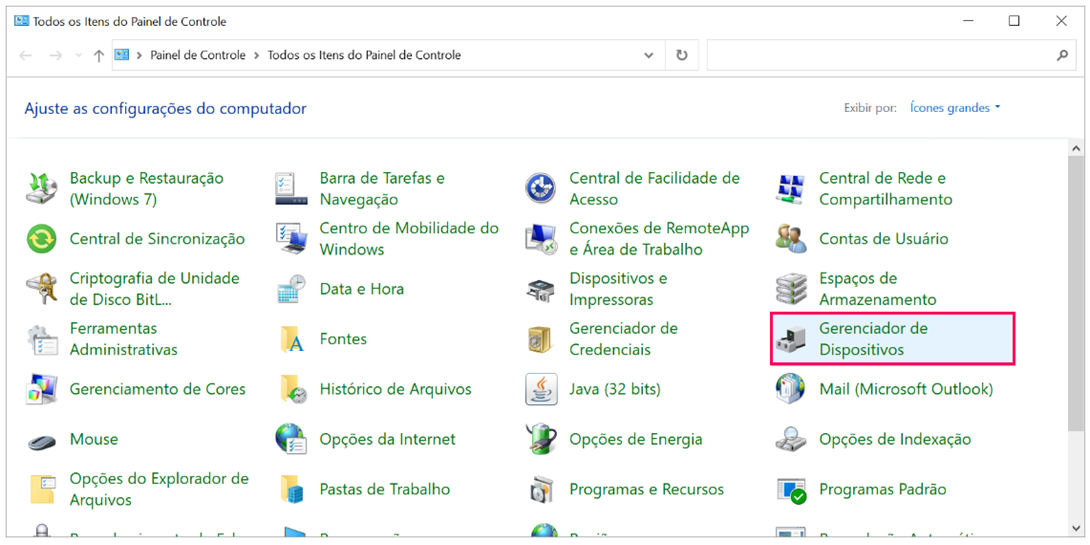The width and height of the screenshot is (1090, 545).
Task: Click the search magnifier icon
Action: (x=1062, y=56)
